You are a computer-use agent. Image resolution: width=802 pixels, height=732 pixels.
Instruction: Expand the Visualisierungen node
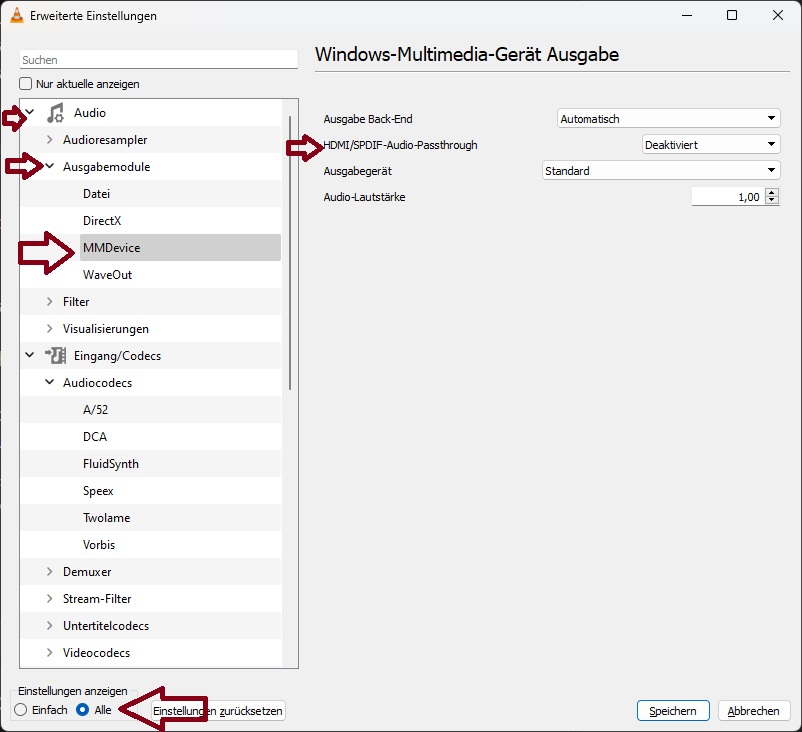(50, 328)
